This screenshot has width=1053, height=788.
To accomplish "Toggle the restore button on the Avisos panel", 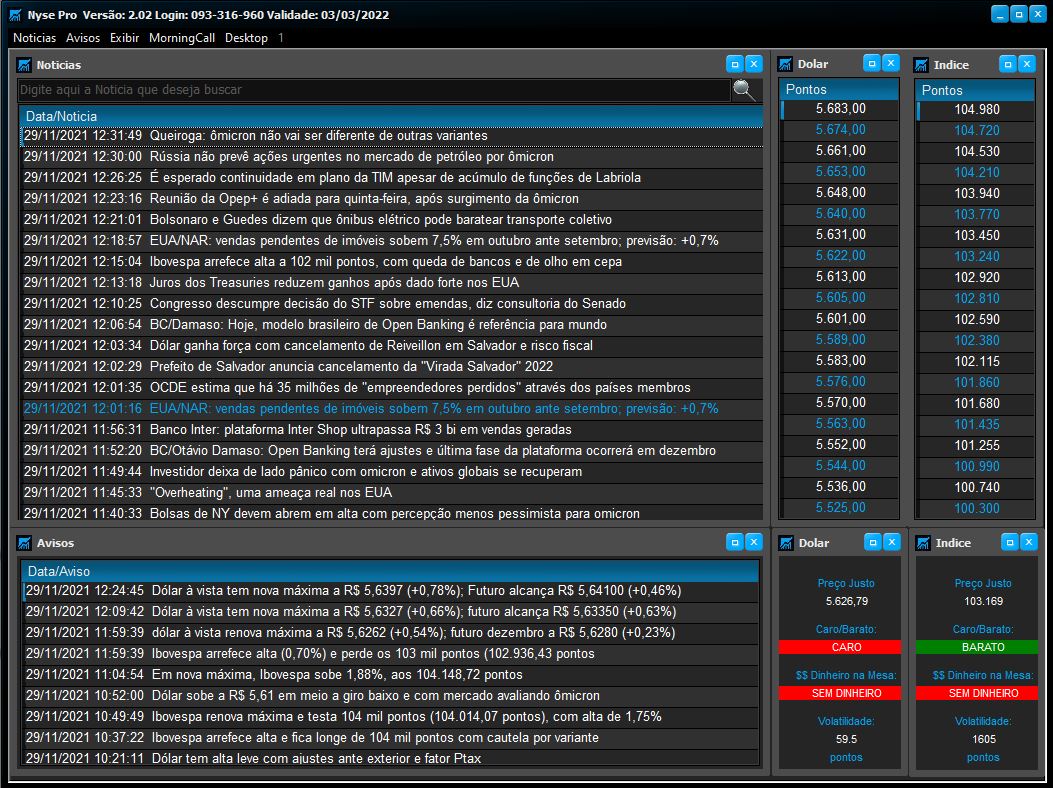I will [736, 543].
